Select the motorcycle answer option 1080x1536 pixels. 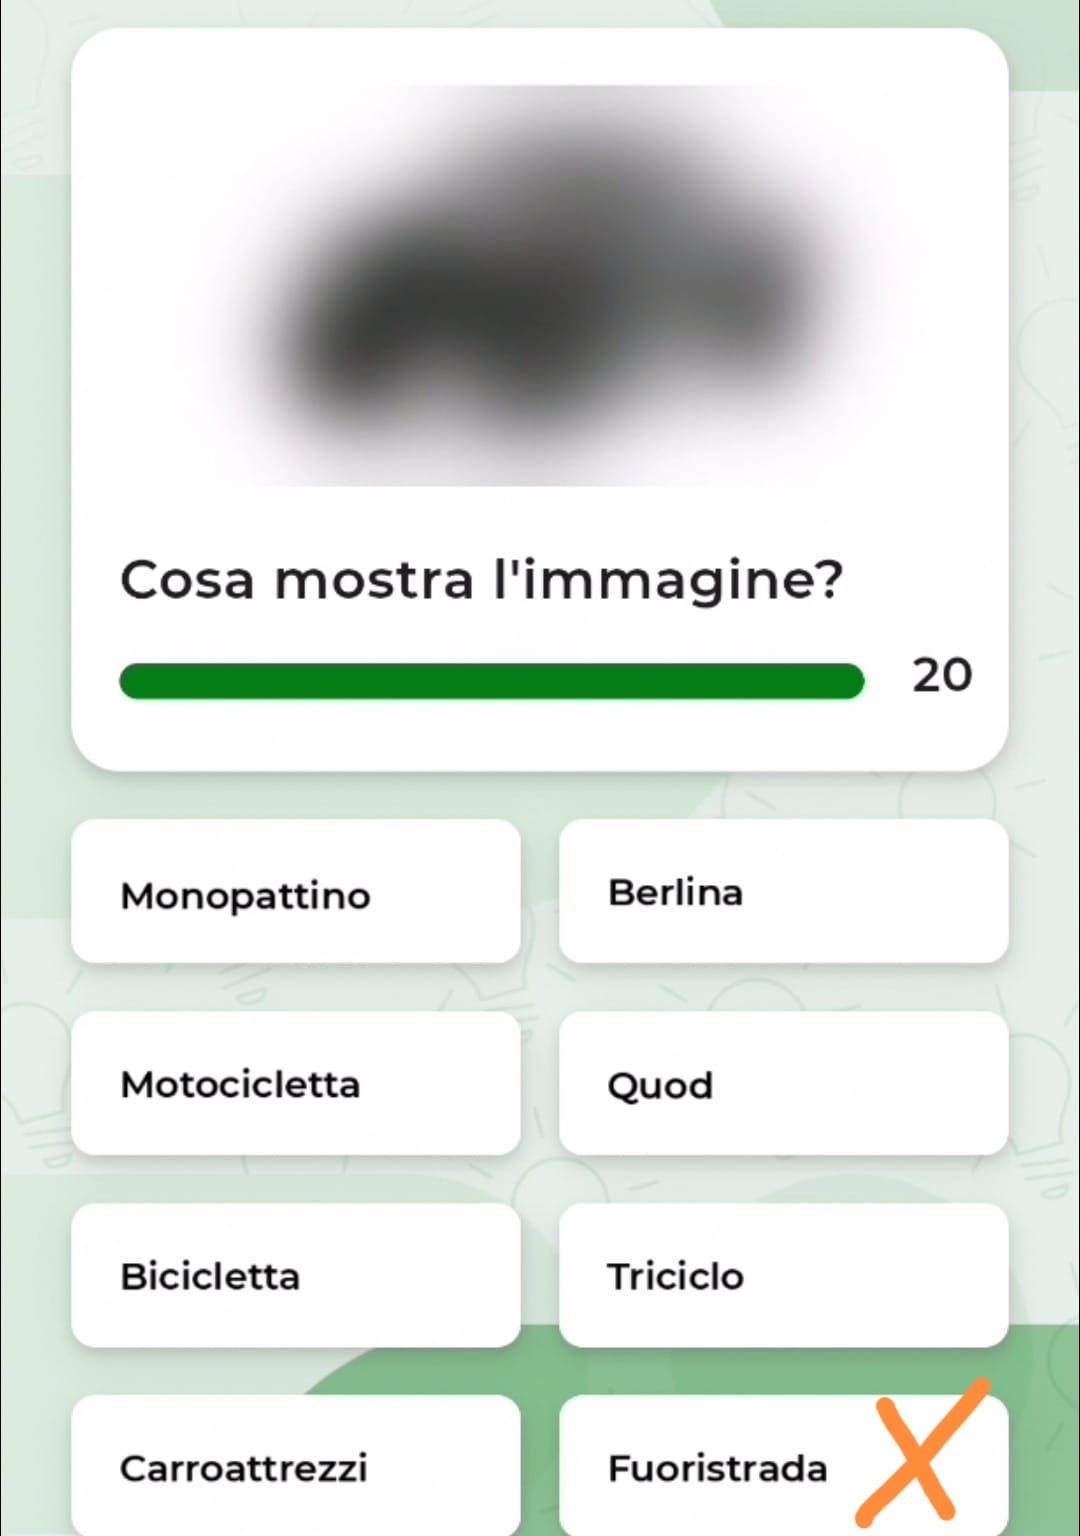pos(296,1084)
